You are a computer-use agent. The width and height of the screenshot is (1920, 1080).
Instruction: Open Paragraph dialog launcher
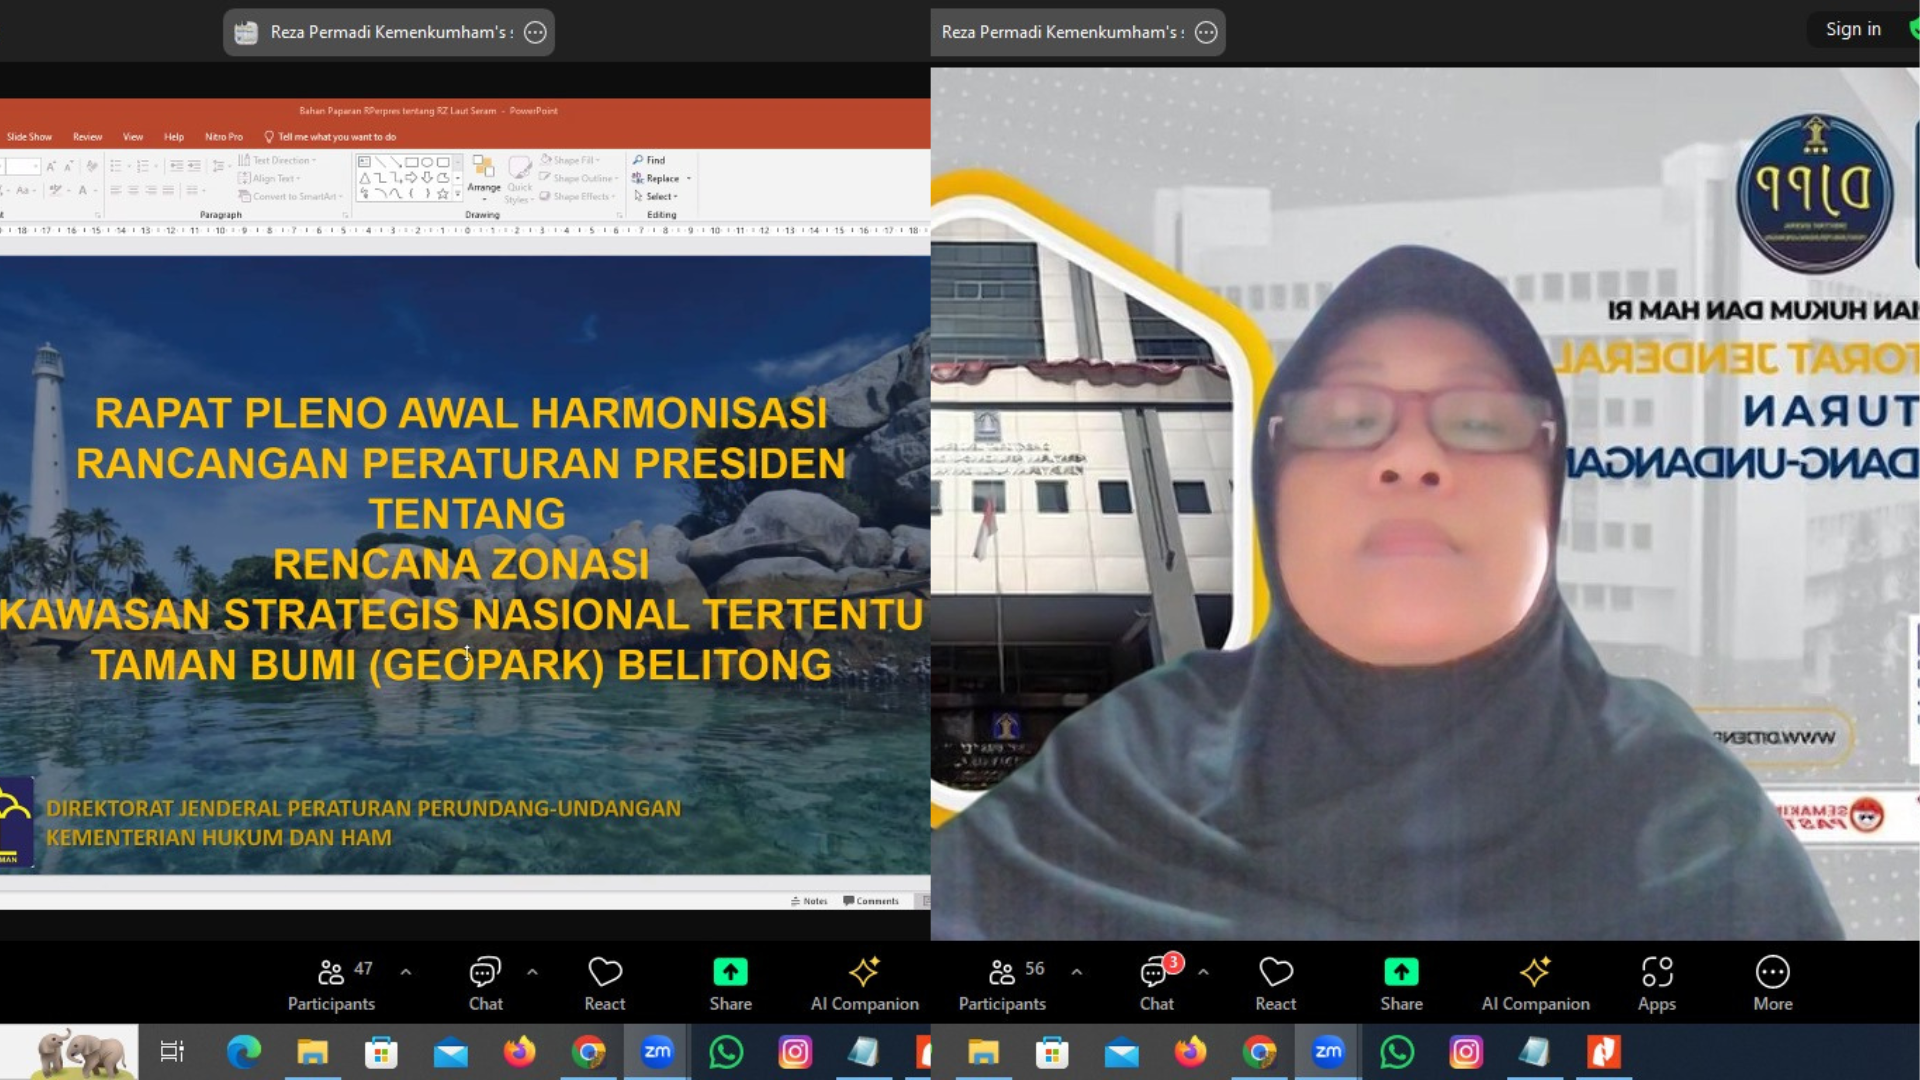point(345,215)
